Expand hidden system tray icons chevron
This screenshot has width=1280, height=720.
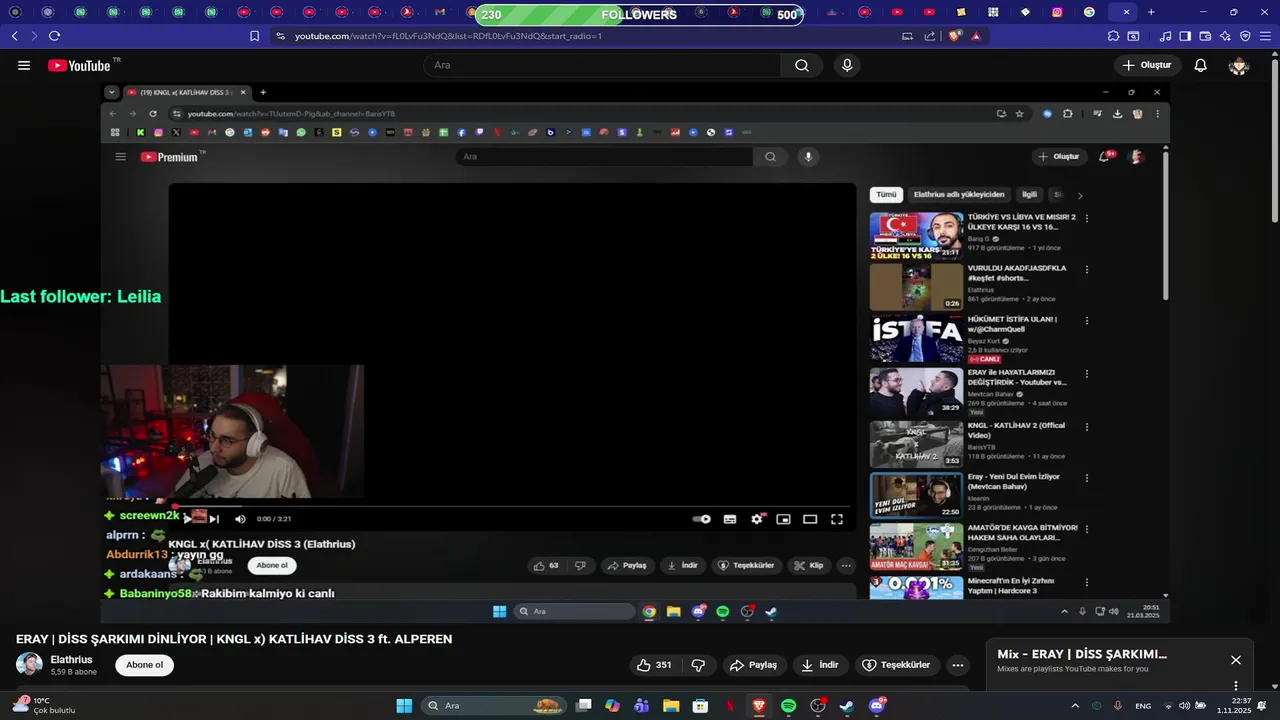tap(1076, 706)
